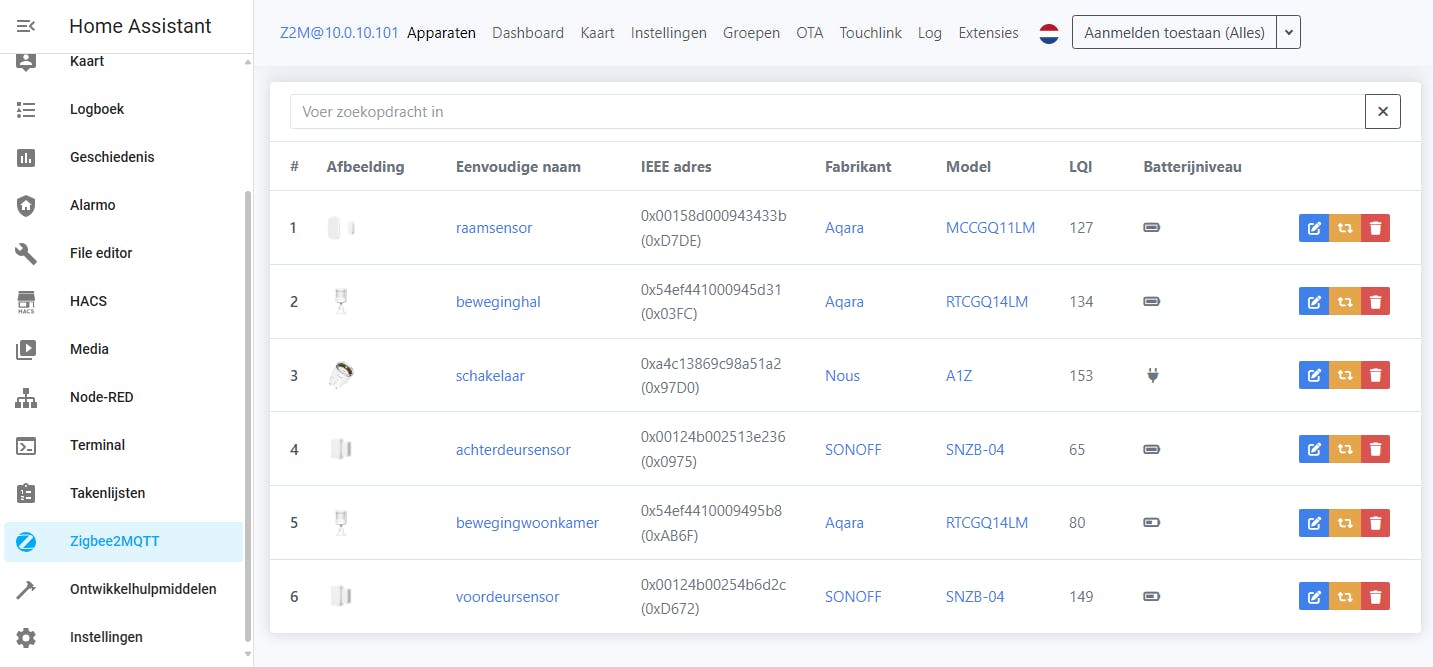This screenshot has height=667, width=1433.
Task: Select the IEEE address 0xa4c13869c98a51a2
Action: 711,364
